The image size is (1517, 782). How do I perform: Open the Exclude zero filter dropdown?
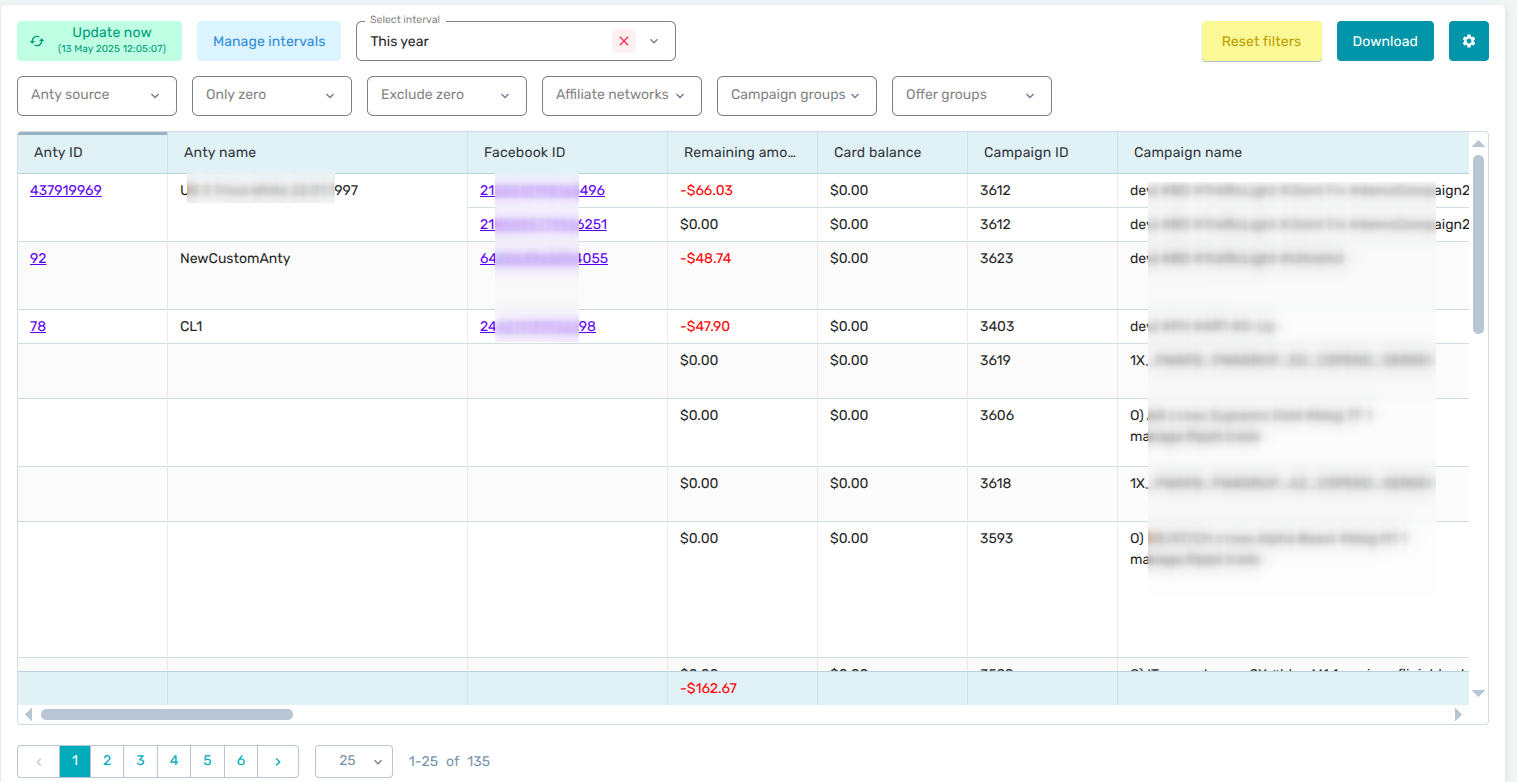pyautogui.click(x=447, y=95)
